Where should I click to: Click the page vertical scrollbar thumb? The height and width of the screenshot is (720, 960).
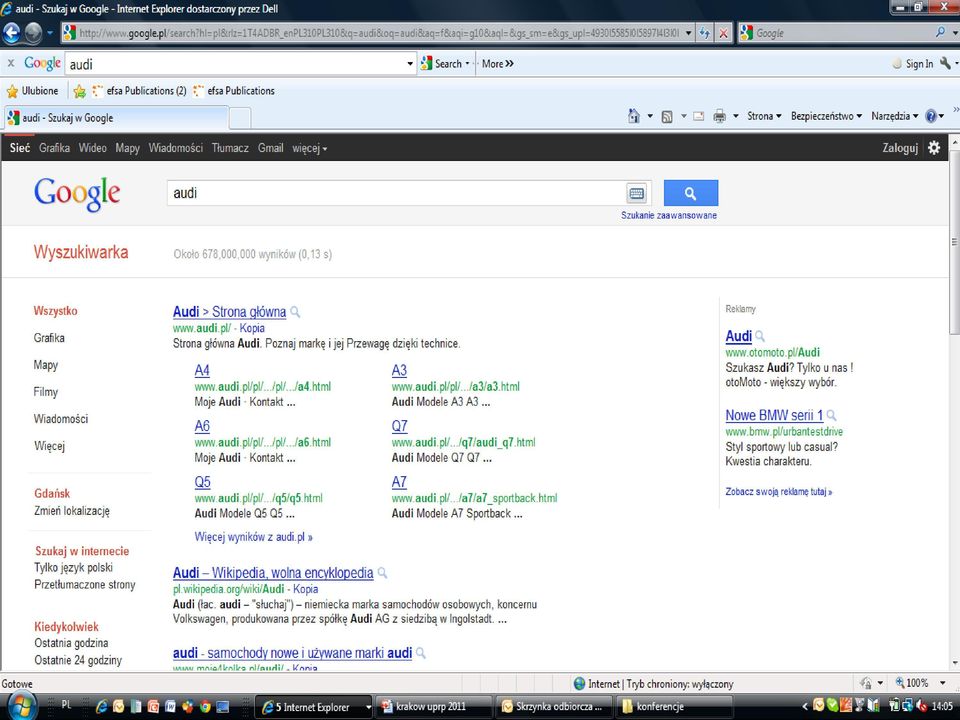[954, 242]
